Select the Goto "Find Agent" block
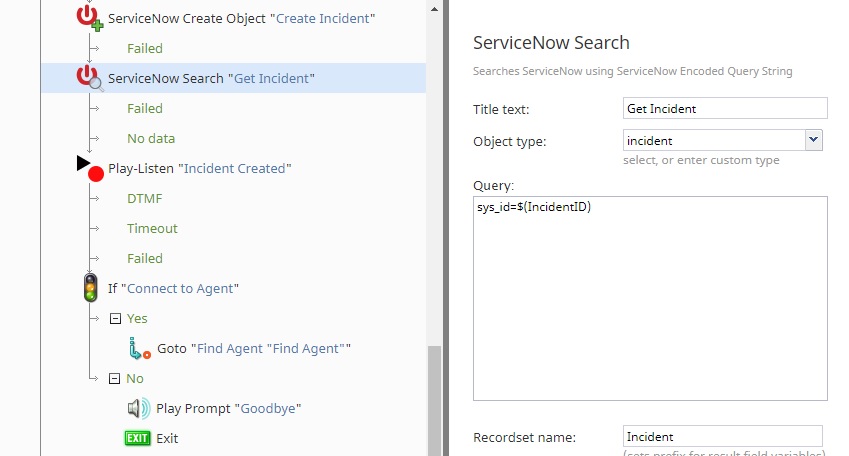This screenshot has height=456, width=849. pyautogui.click(x=254, y=349)
